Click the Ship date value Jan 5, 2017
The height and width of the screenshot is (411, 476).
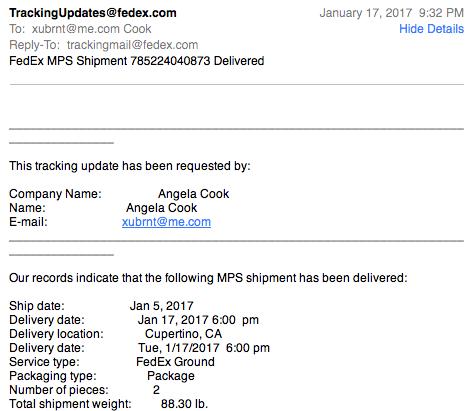coord(162,306)
